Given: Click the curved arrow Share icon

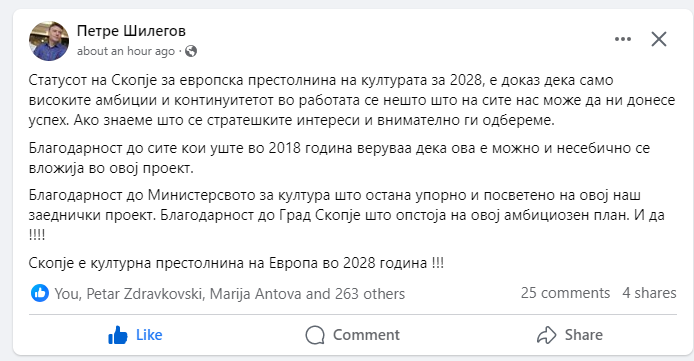Looking at the screenshot, I should point(546,335).
